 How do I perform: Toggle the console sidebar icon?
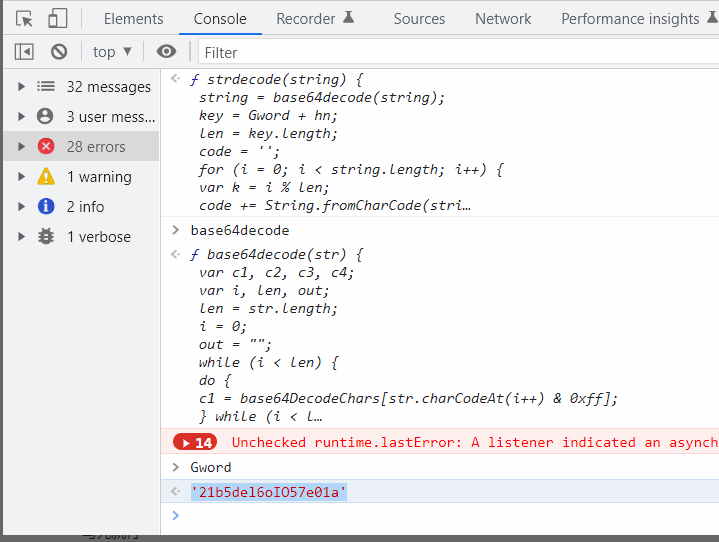click(x=24, y=51)
